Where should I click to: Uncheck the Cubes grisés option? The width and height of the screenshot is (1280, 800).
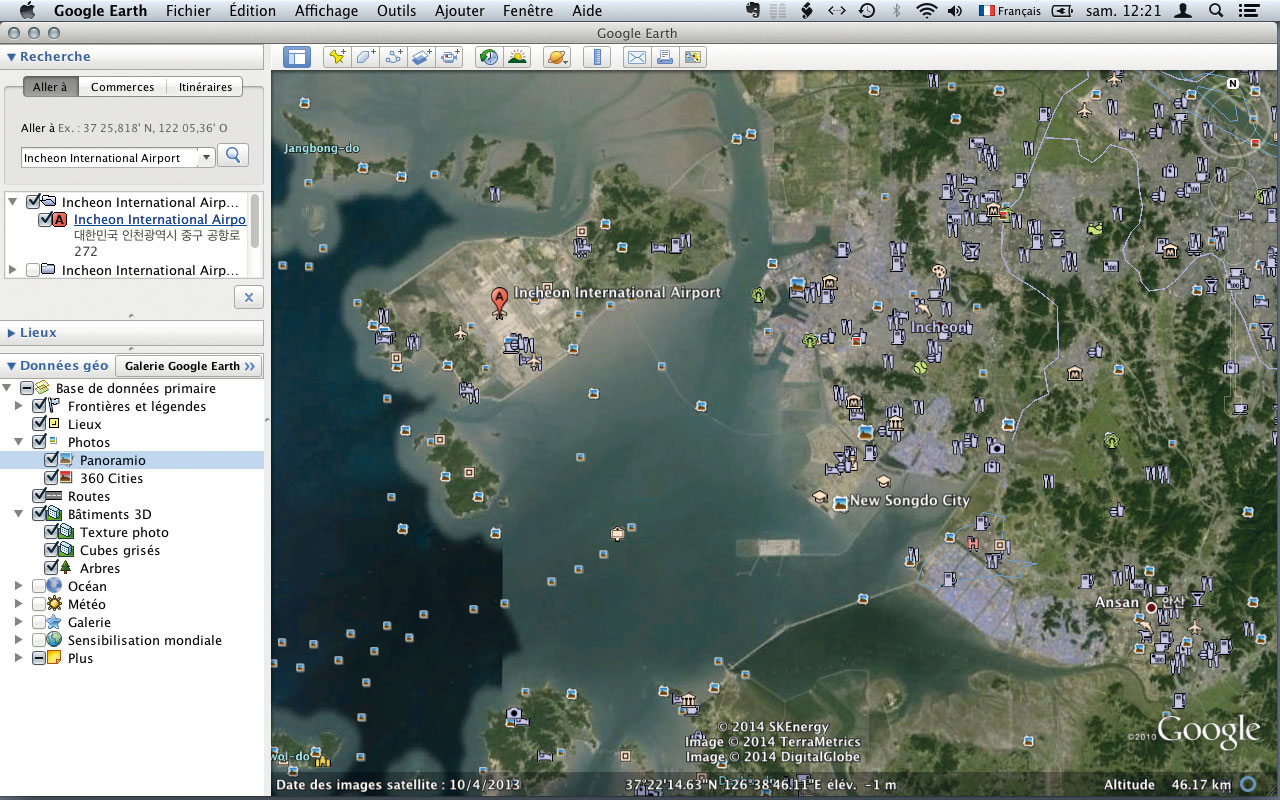pos(51,551)
